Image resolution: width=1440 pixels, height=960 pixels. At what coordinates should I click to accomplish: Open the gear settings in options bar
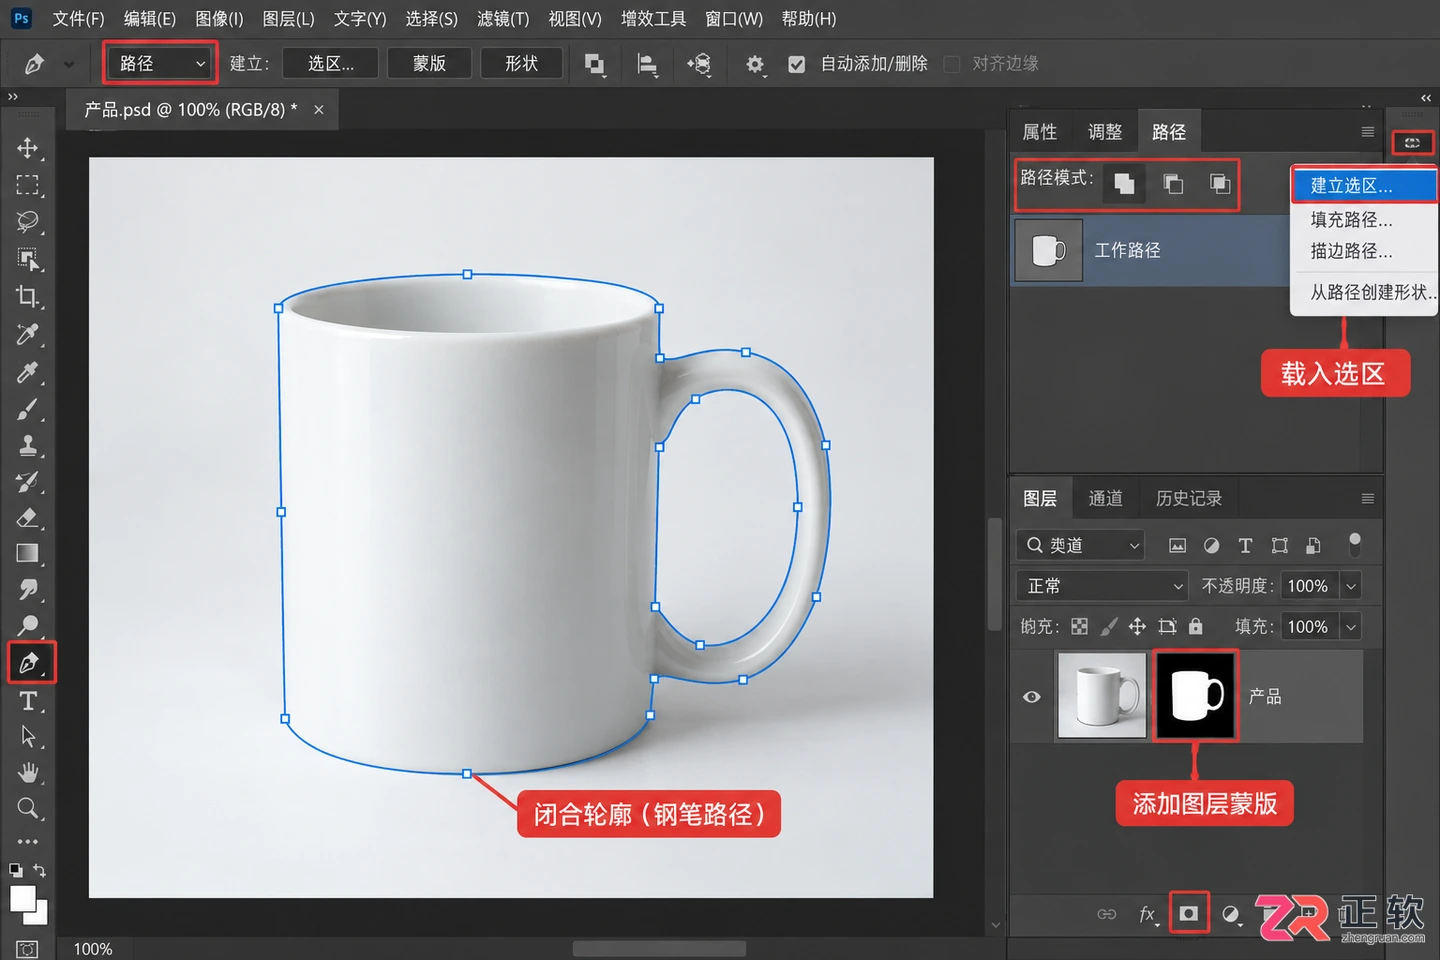pyautogui.click(x=755, y=65)
